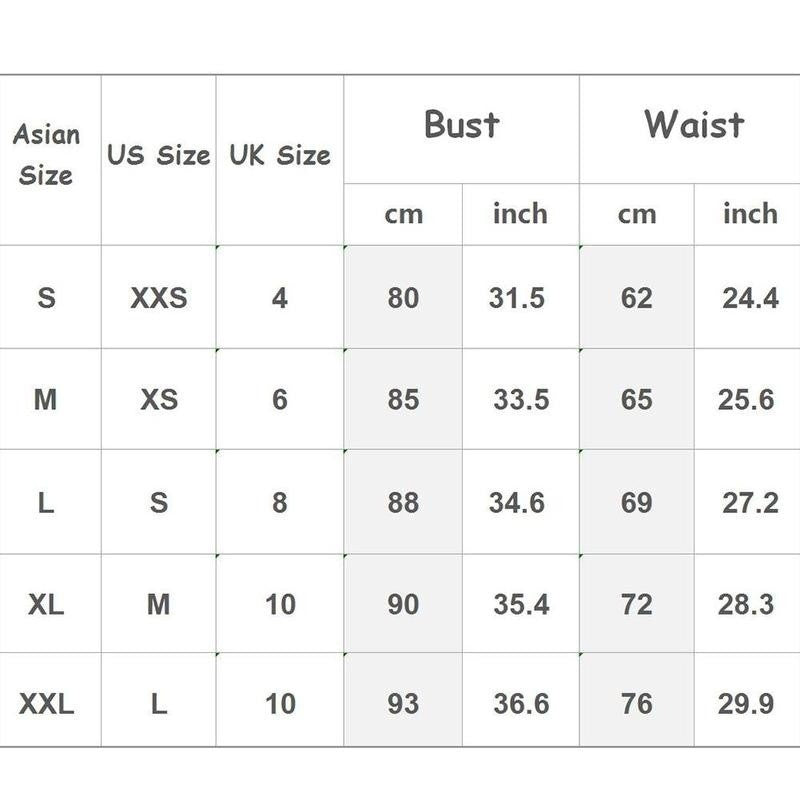Click the 28.3 inch waist cell

746,604
